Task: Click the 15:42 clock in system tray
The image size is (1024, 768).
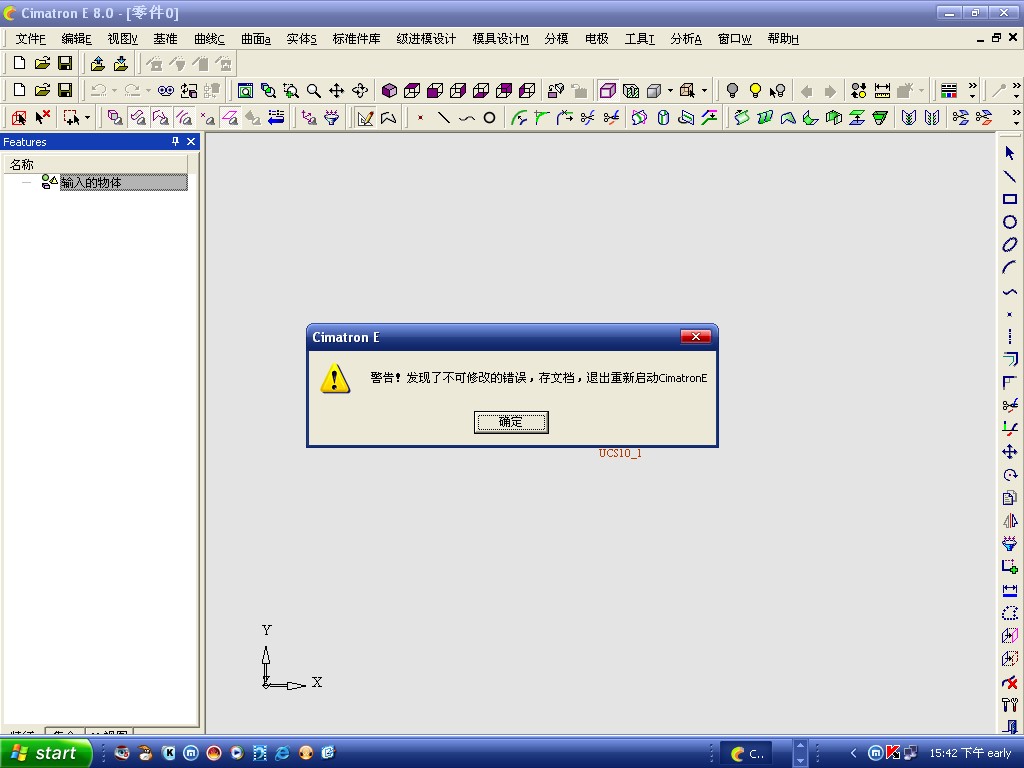Action: [969, 753]
